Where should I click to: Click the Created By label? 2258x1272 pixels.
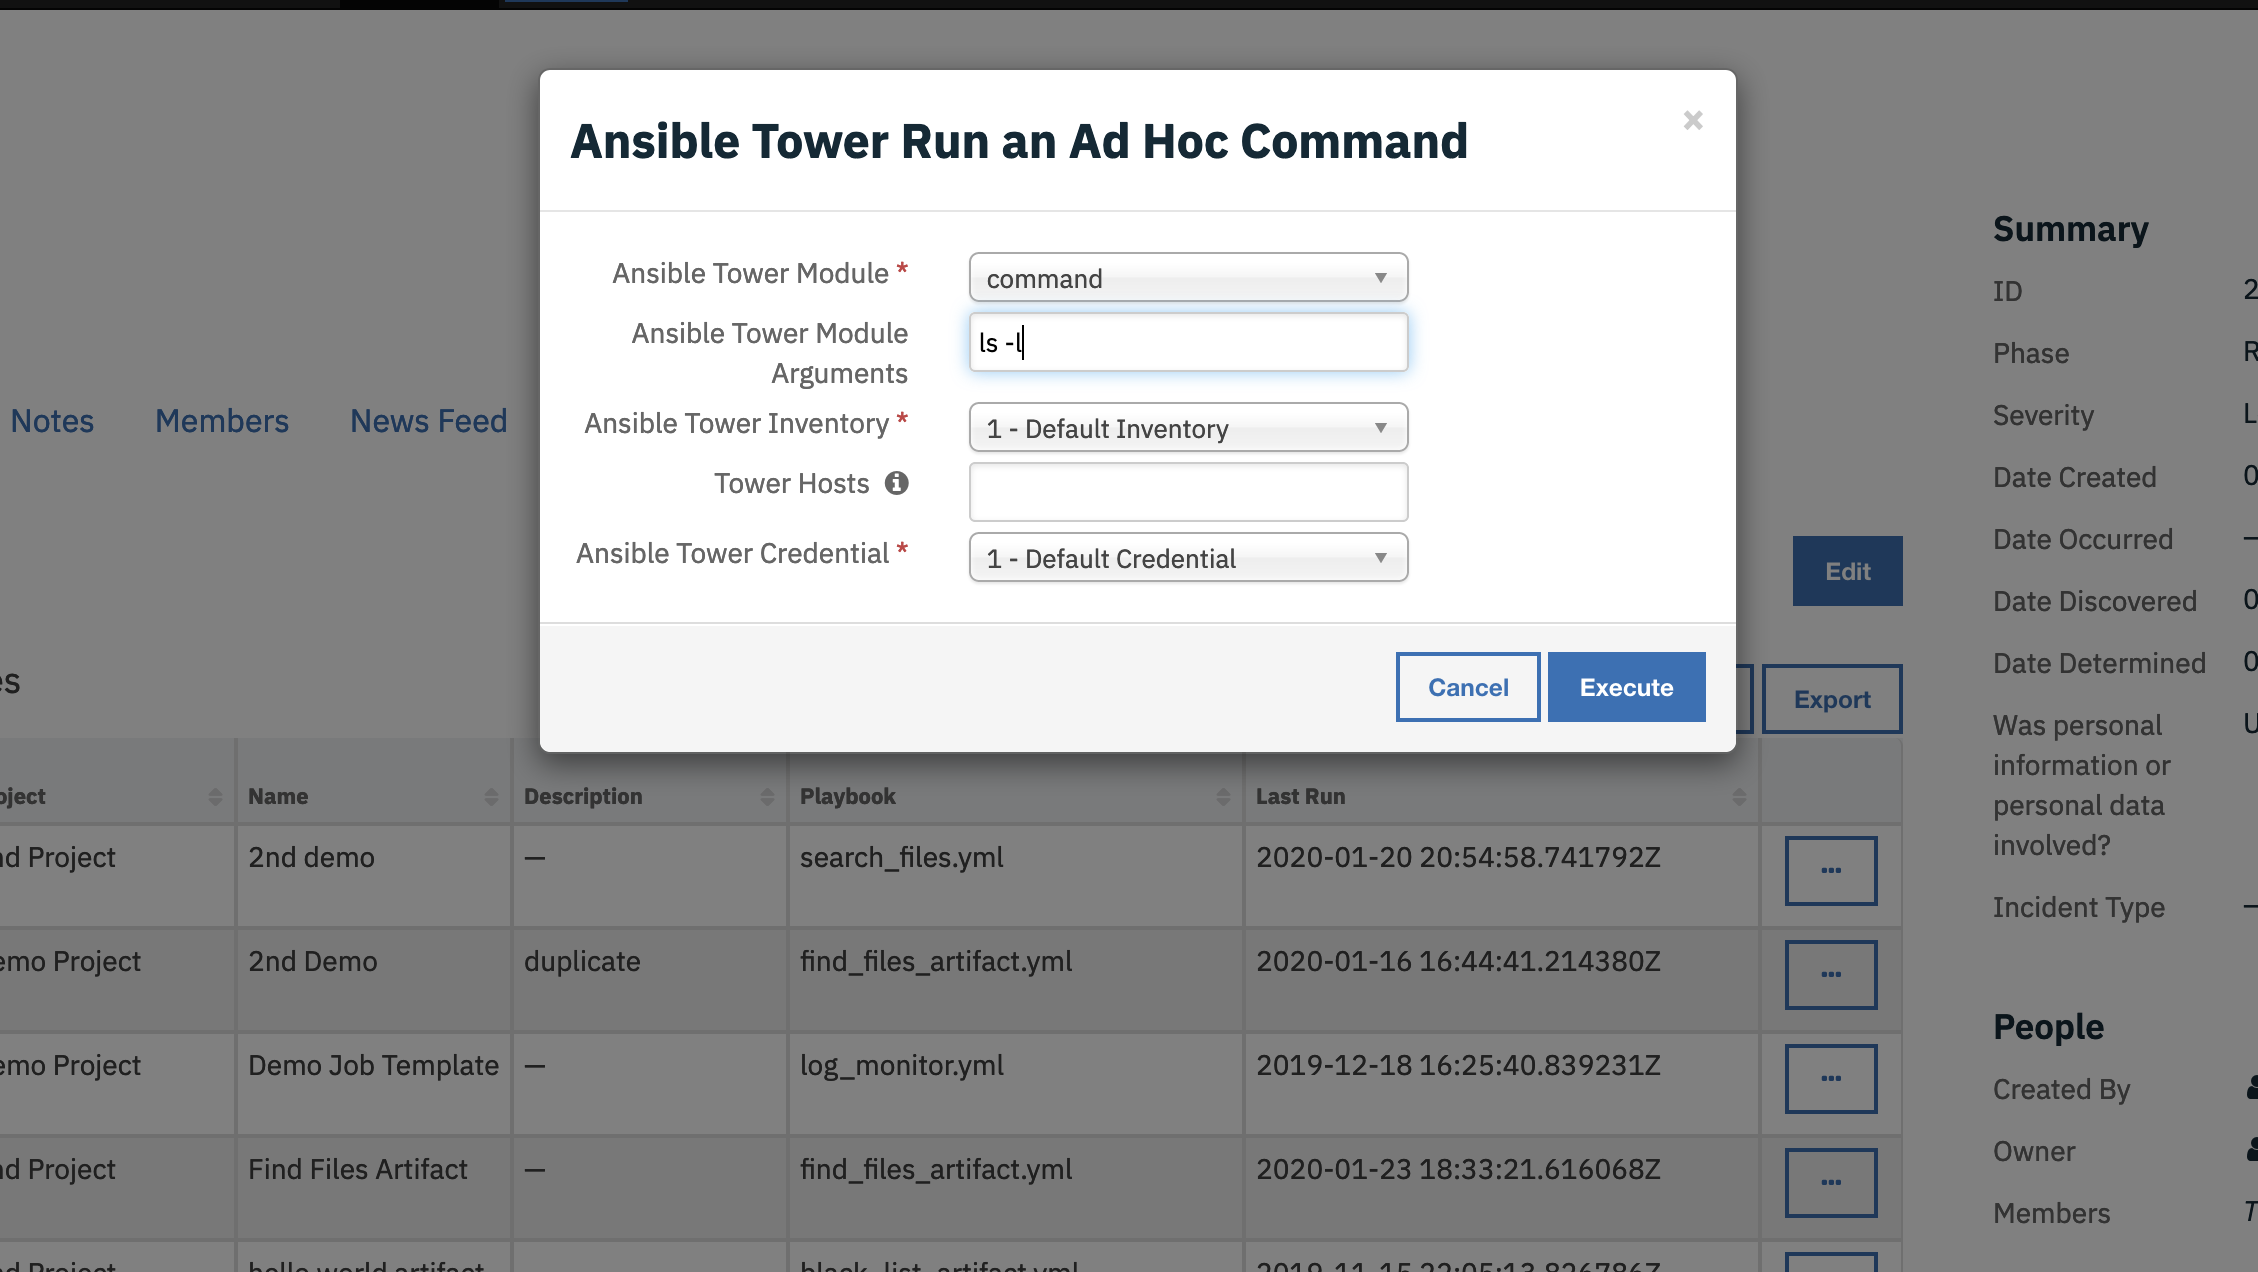pyautogui.click(x=2061, y=1089)
